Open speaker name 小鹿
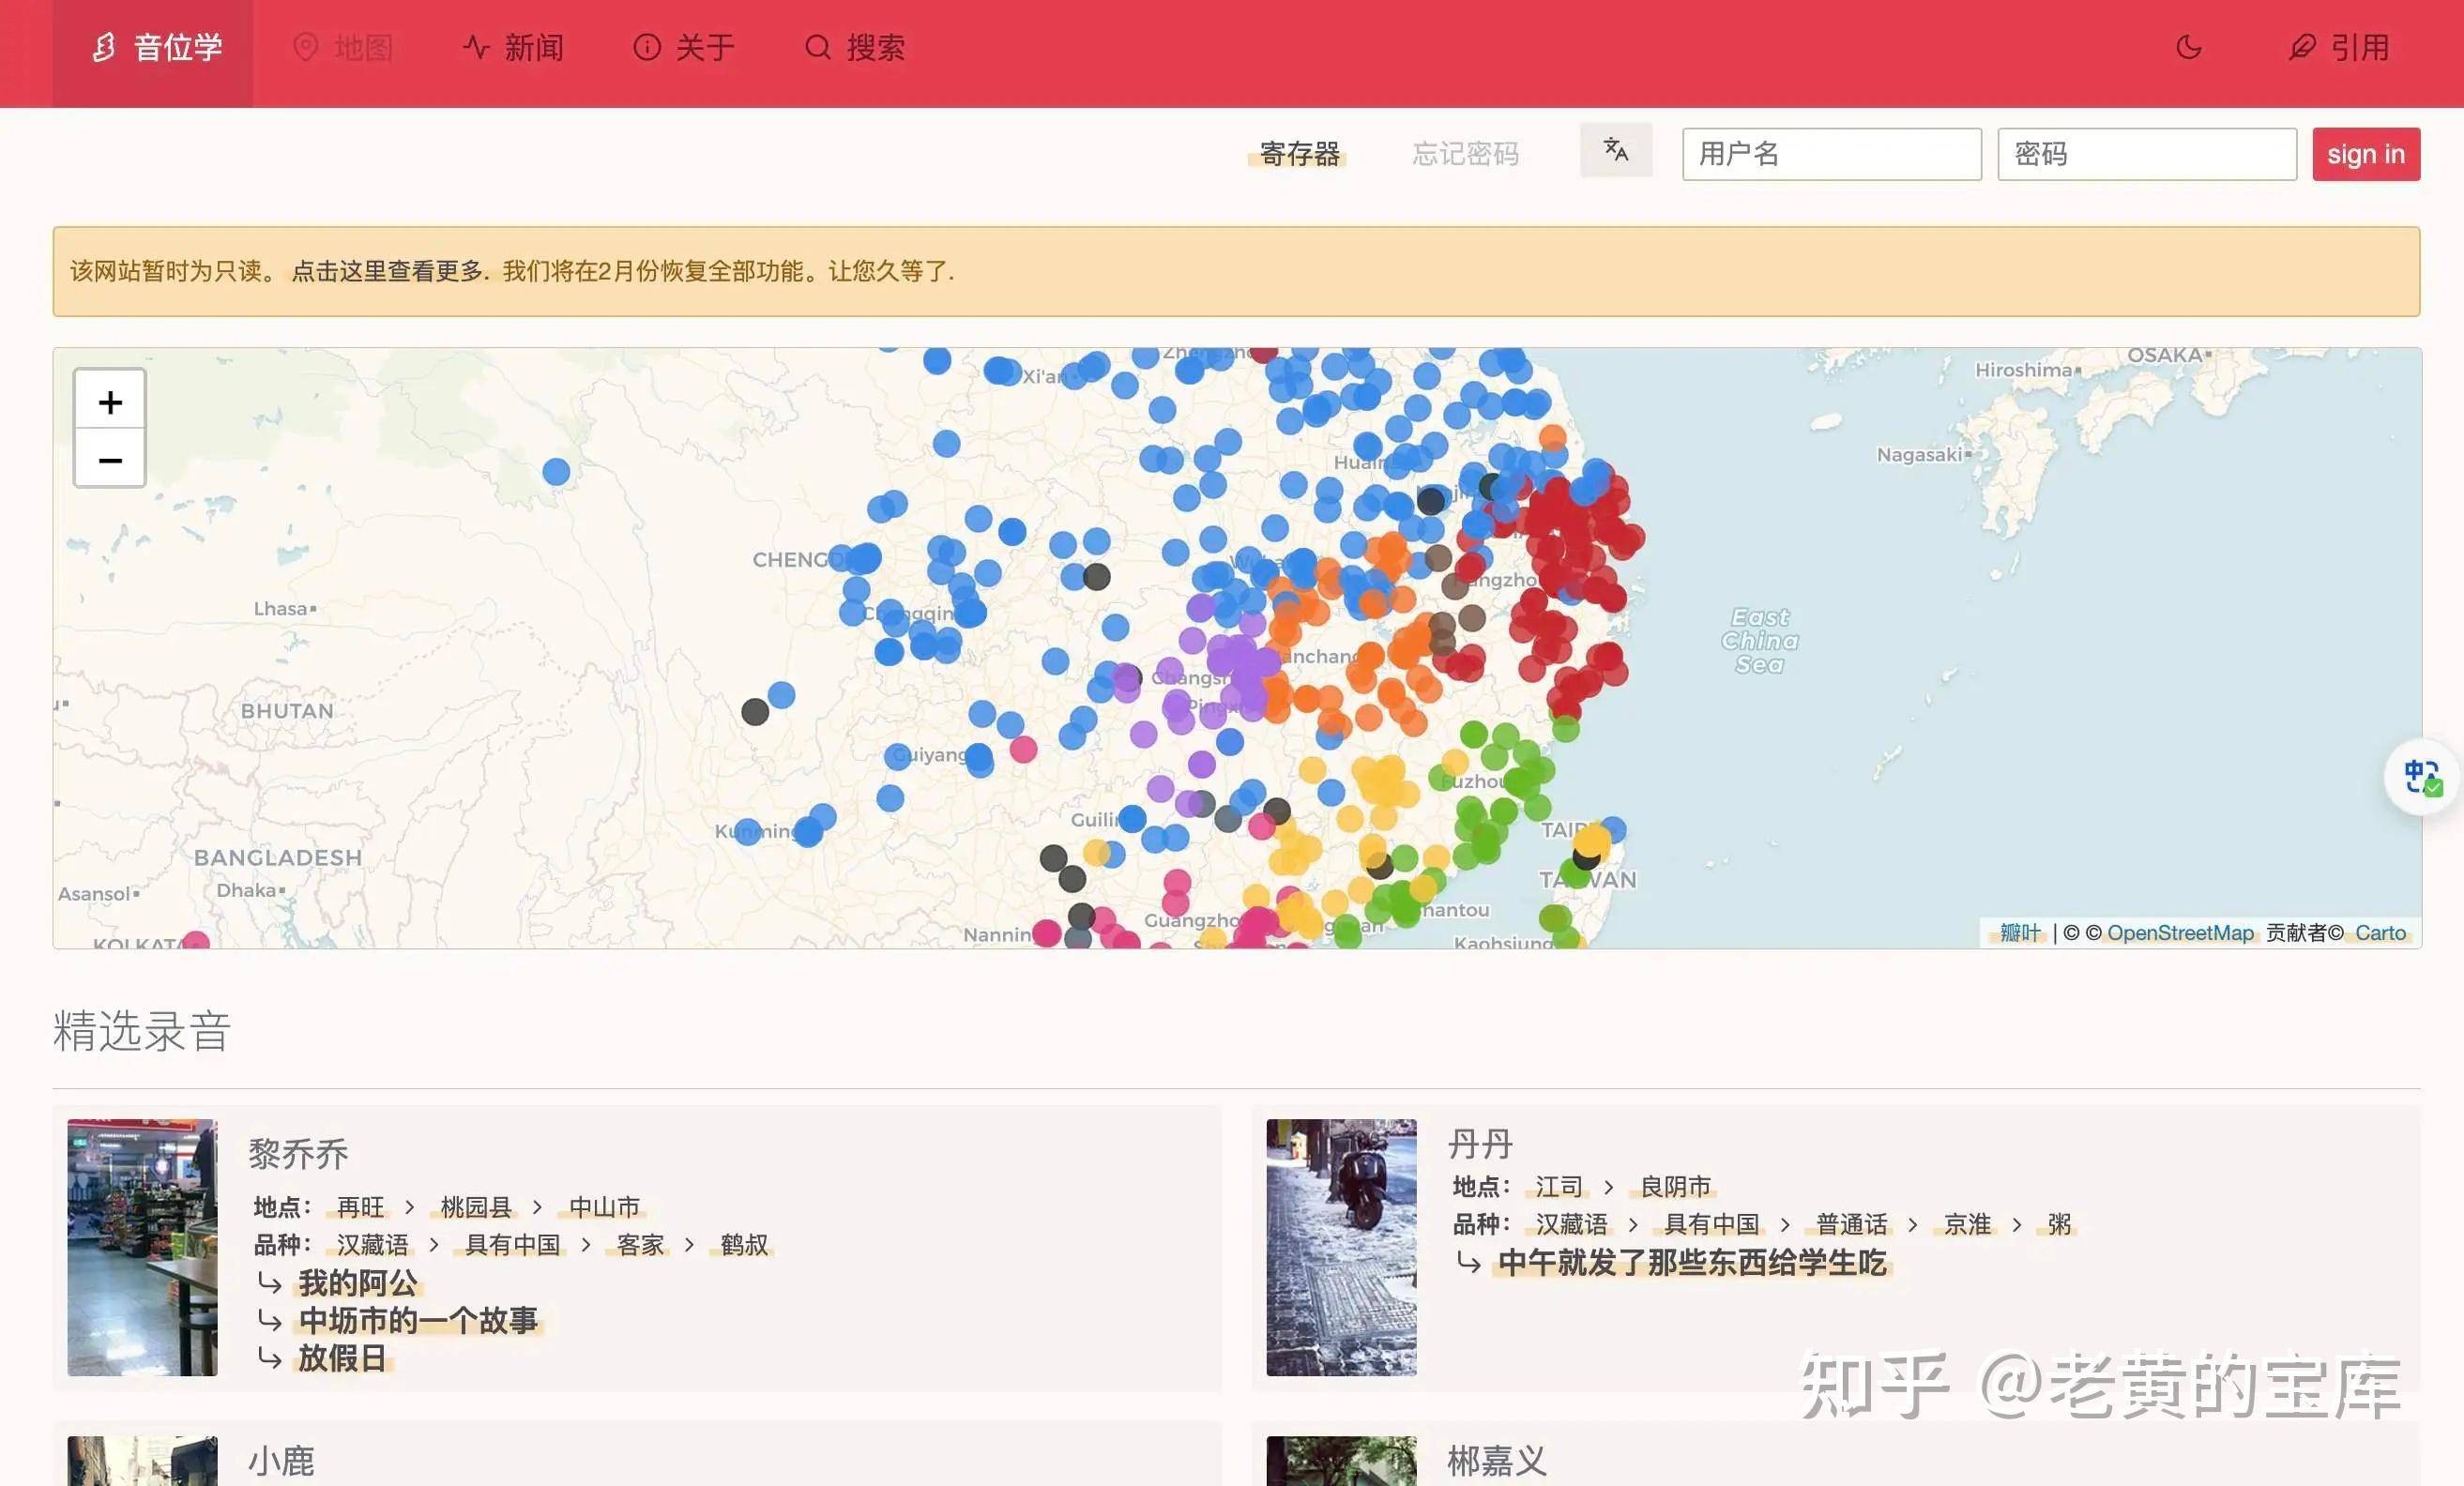Viewport: 2464px width, 1486px height. tap(281, 1461)
